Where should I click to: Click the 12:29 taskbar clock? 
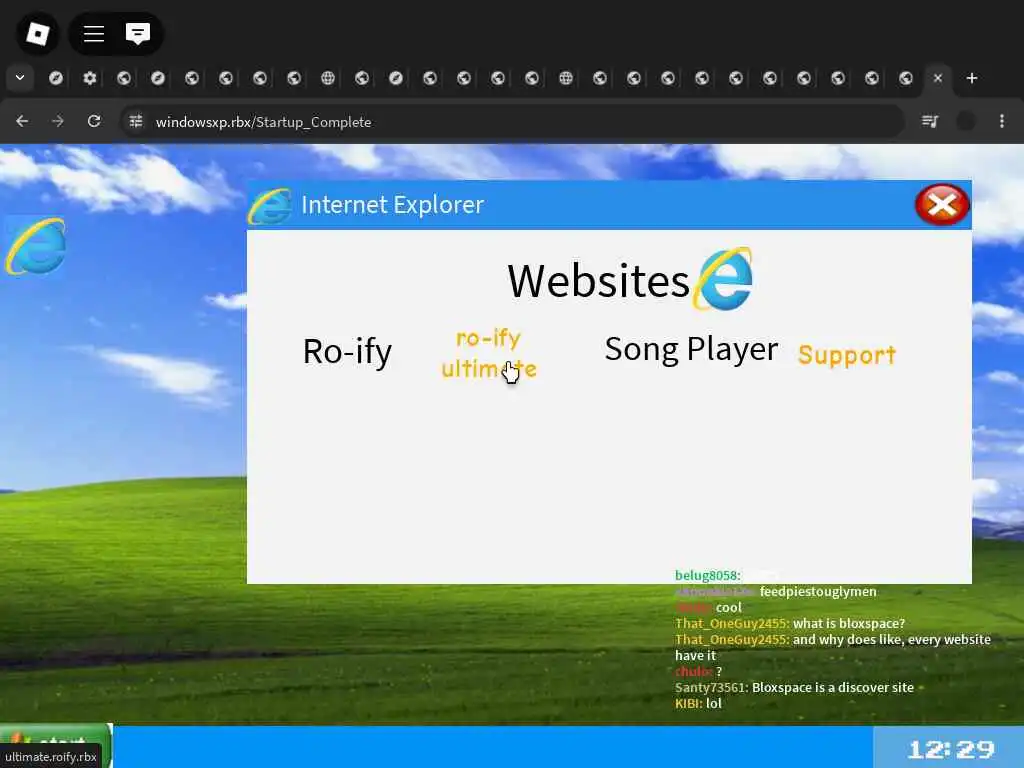click(951, 748)
